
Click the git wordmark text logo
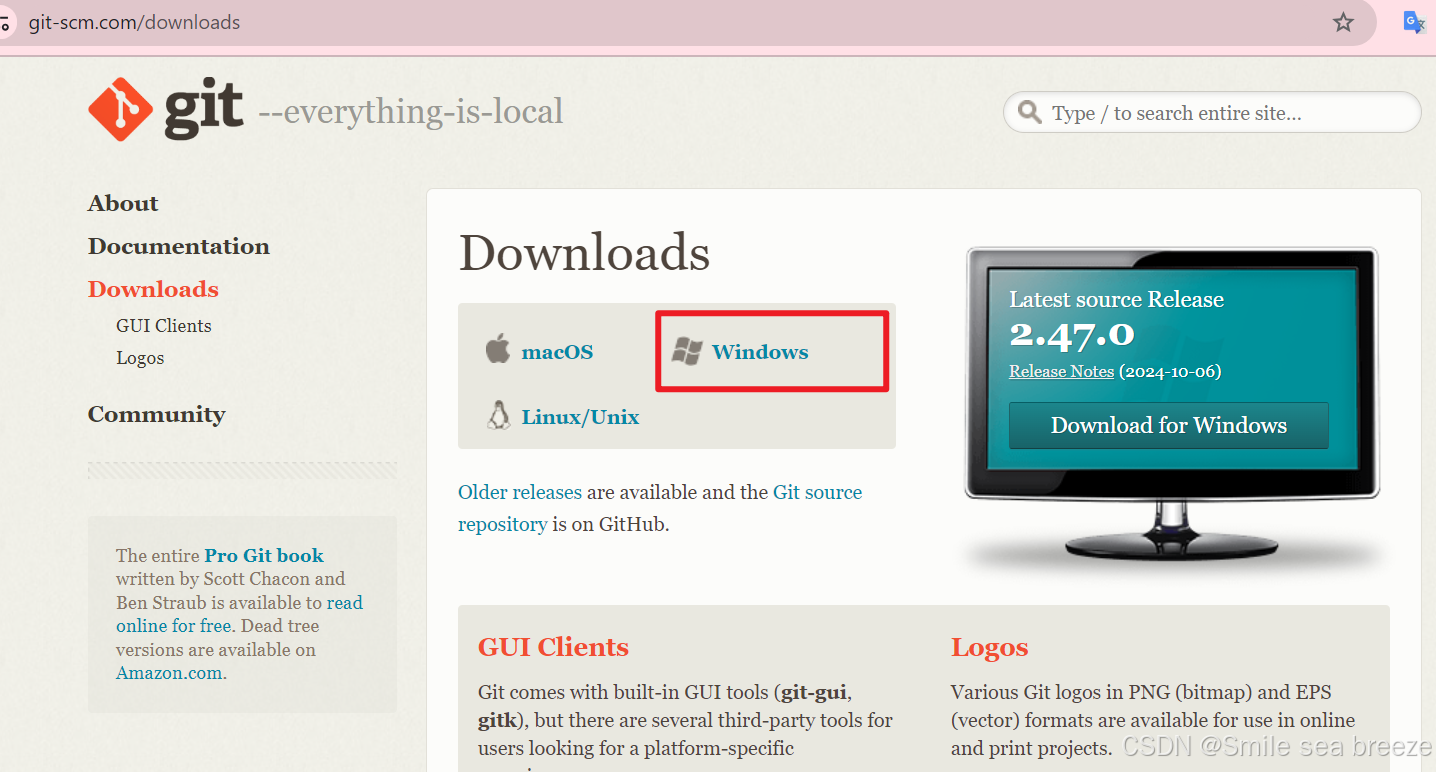click(x=204, y=109)
